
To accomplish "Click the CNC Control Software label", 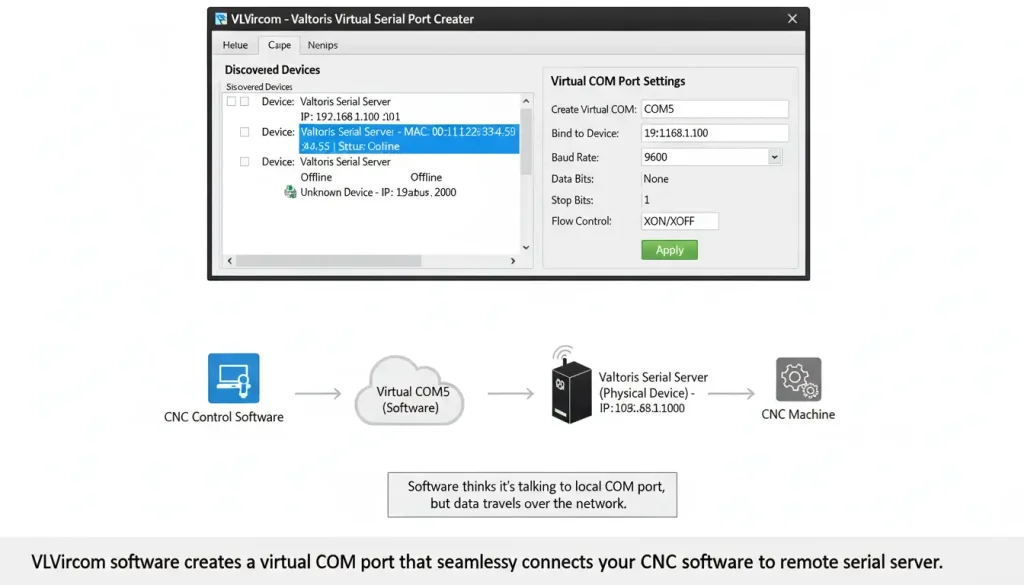I will [x=223, y=417].
